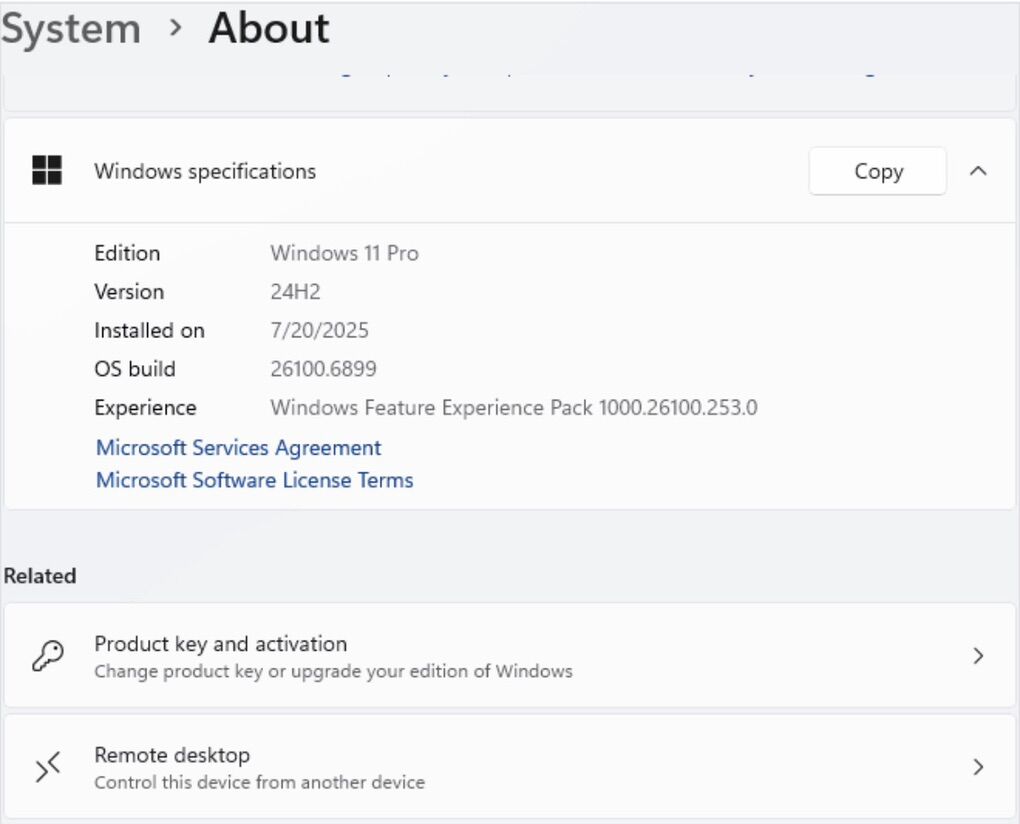Click the About page title
This screenshot has width=1020, height=824.
click(268, 28)
